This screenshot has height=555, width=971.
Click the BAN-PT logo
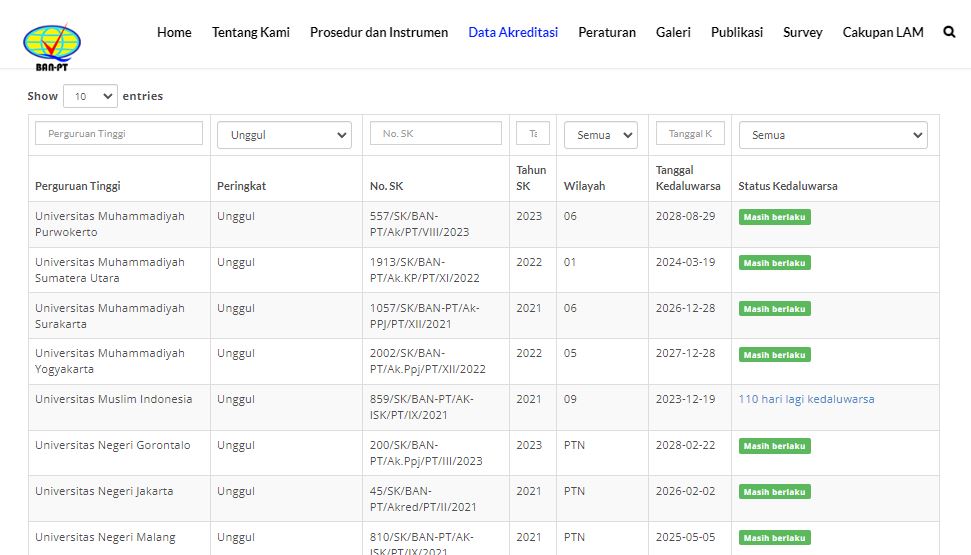point(51,46)
